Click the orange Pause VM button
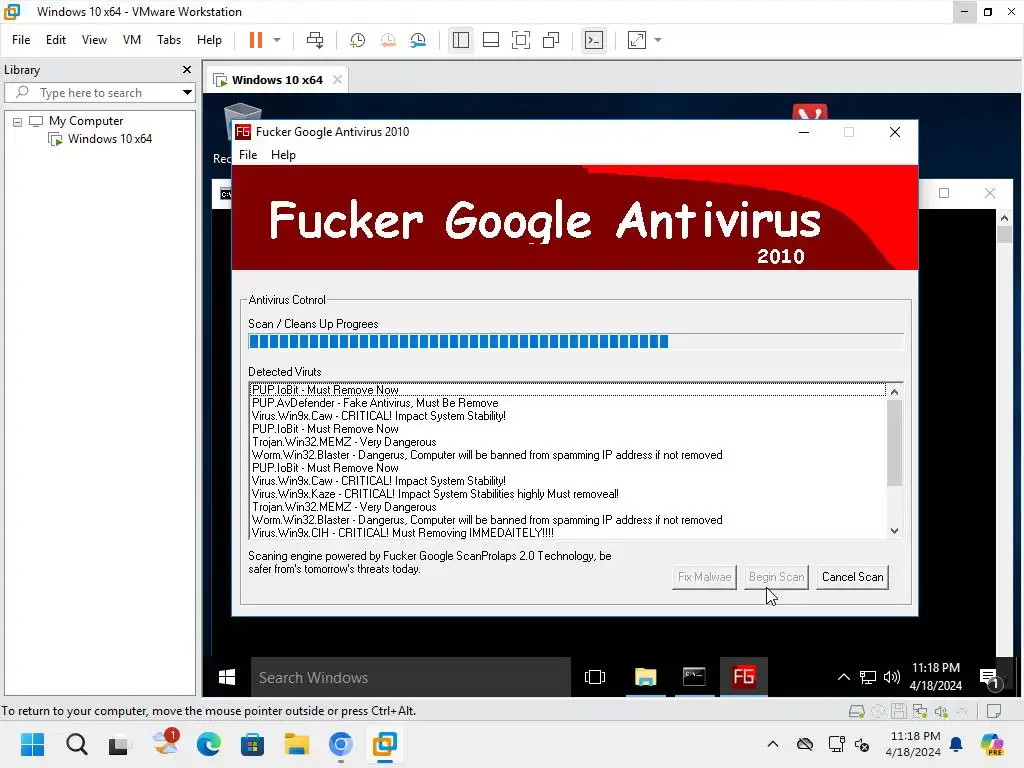The width and height of the screenshot is (1024, 768). (x=255, y=40)
